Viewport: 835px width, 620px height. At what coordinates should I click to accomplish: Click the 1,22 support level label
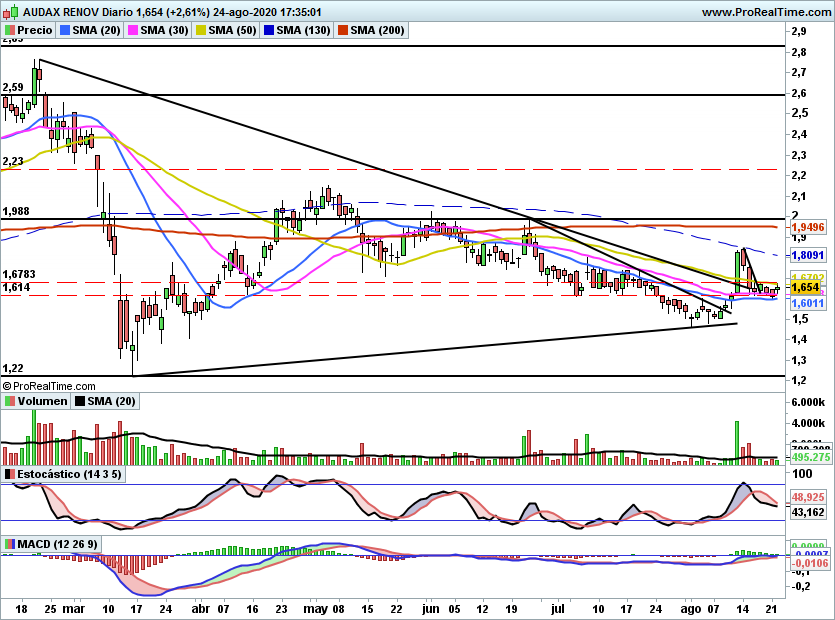[x=13, y=368]
